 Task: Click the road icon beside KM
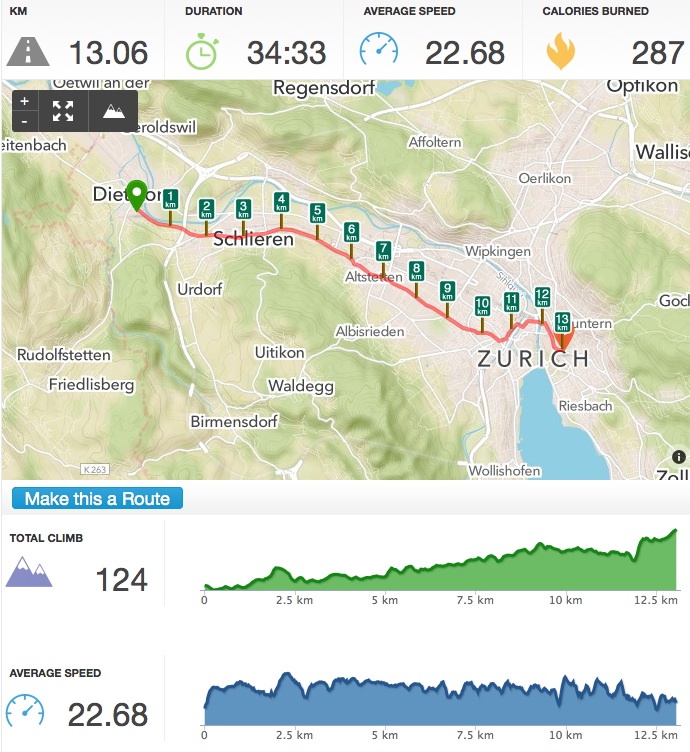pyautogui.click(x=28, y=52)
